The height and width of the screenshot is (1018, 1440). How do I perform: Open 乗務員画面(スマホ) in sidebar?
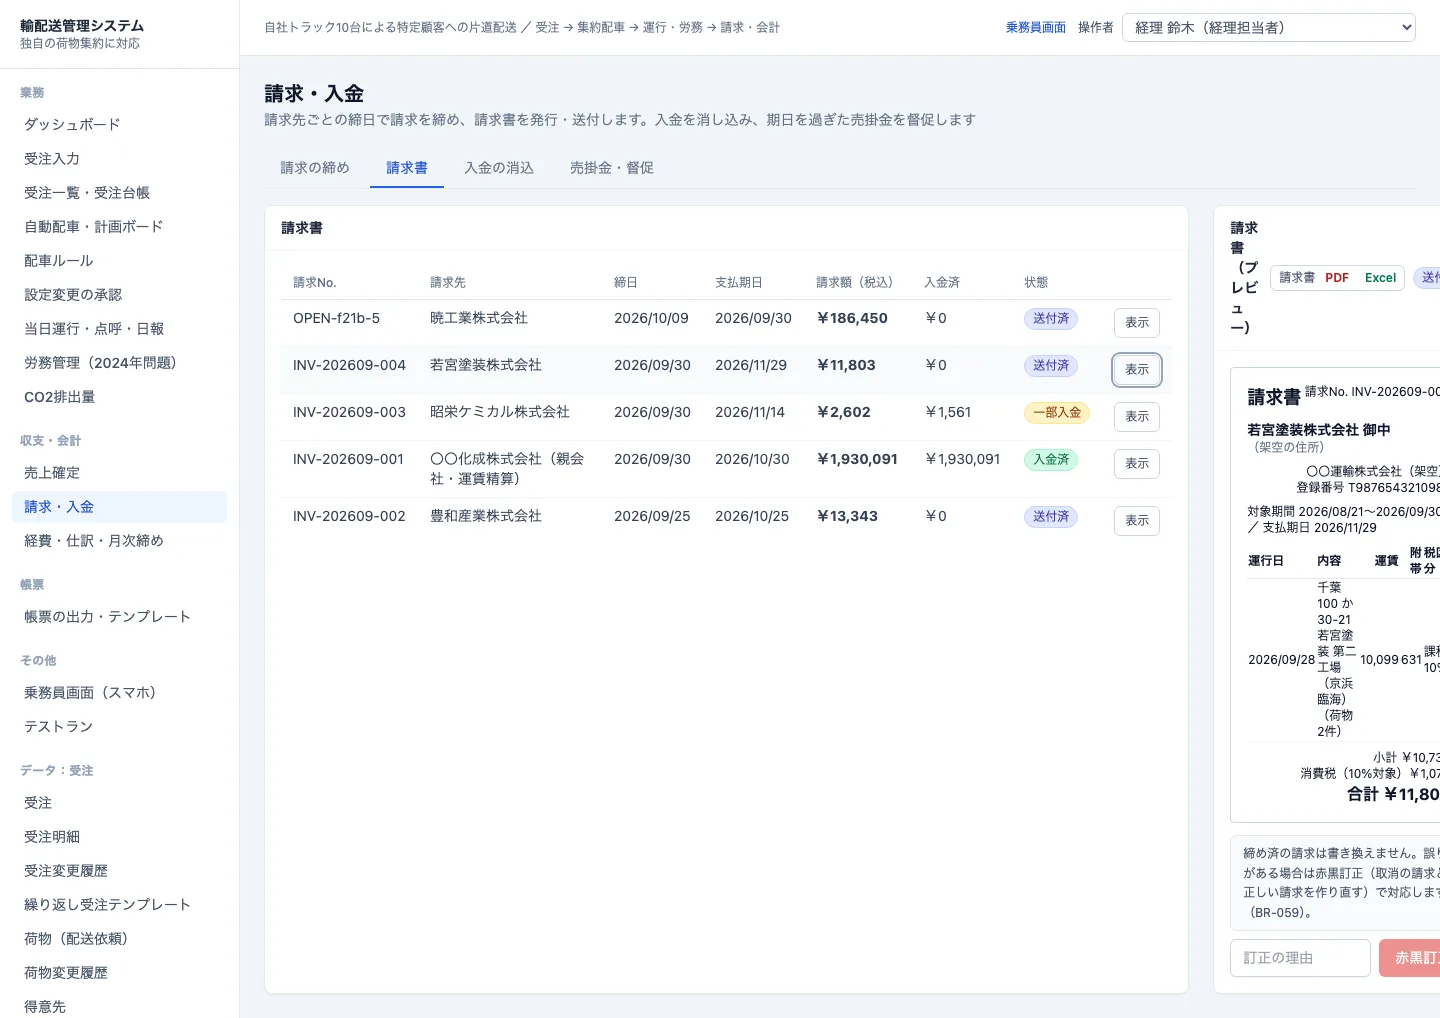point(120,692)
